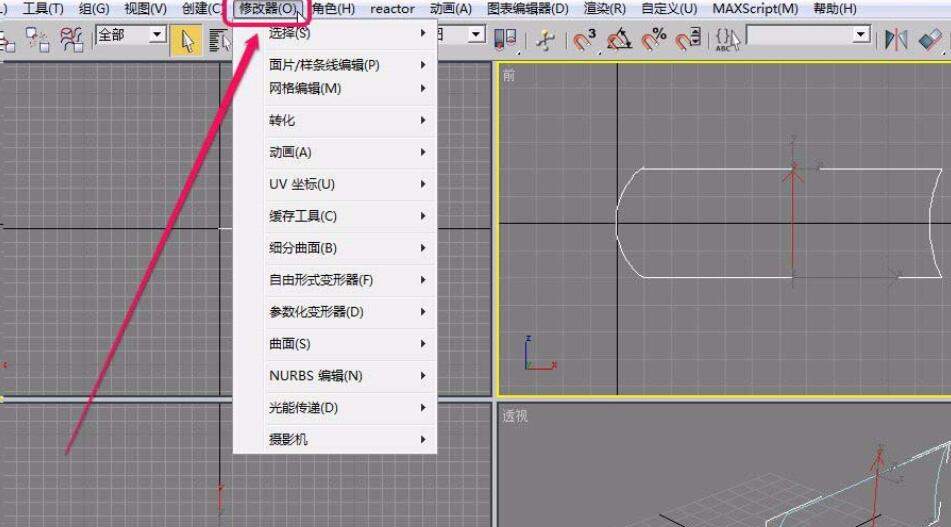Expand 选择(S) submenu
Image resolution: width=951 pixels, height=527 pixels.
coord(350,33)
